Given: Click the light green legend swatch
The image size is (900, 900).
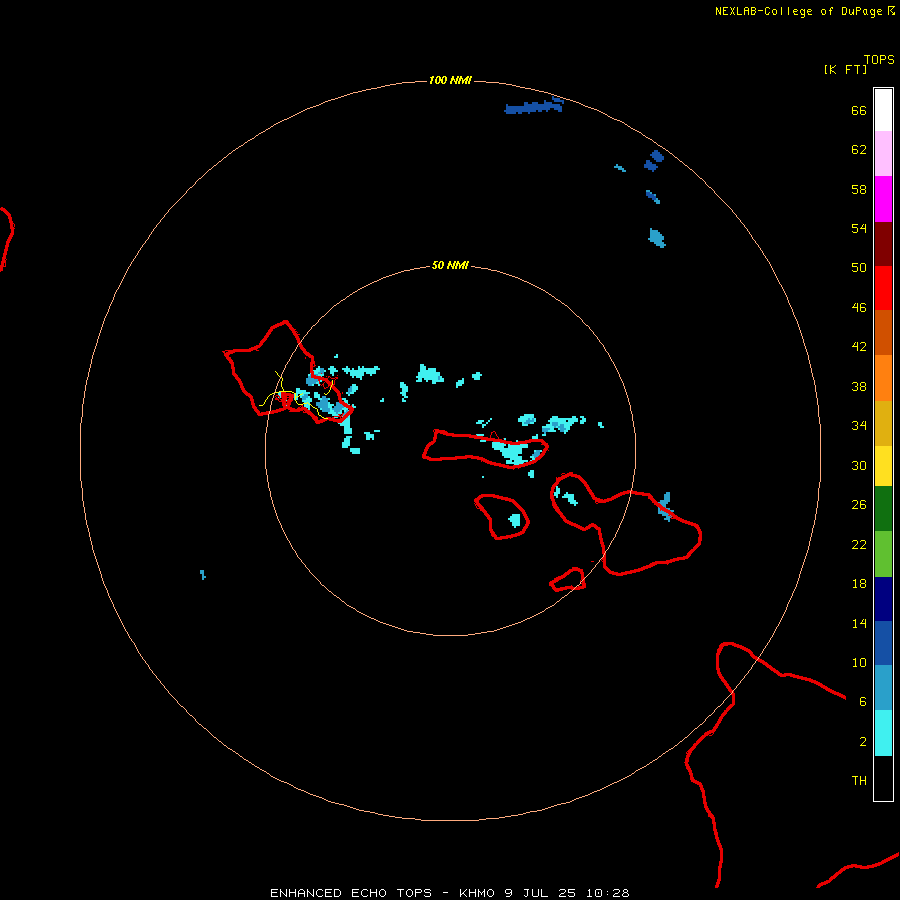Looking at the screenshot, I should tap(883, 554).
